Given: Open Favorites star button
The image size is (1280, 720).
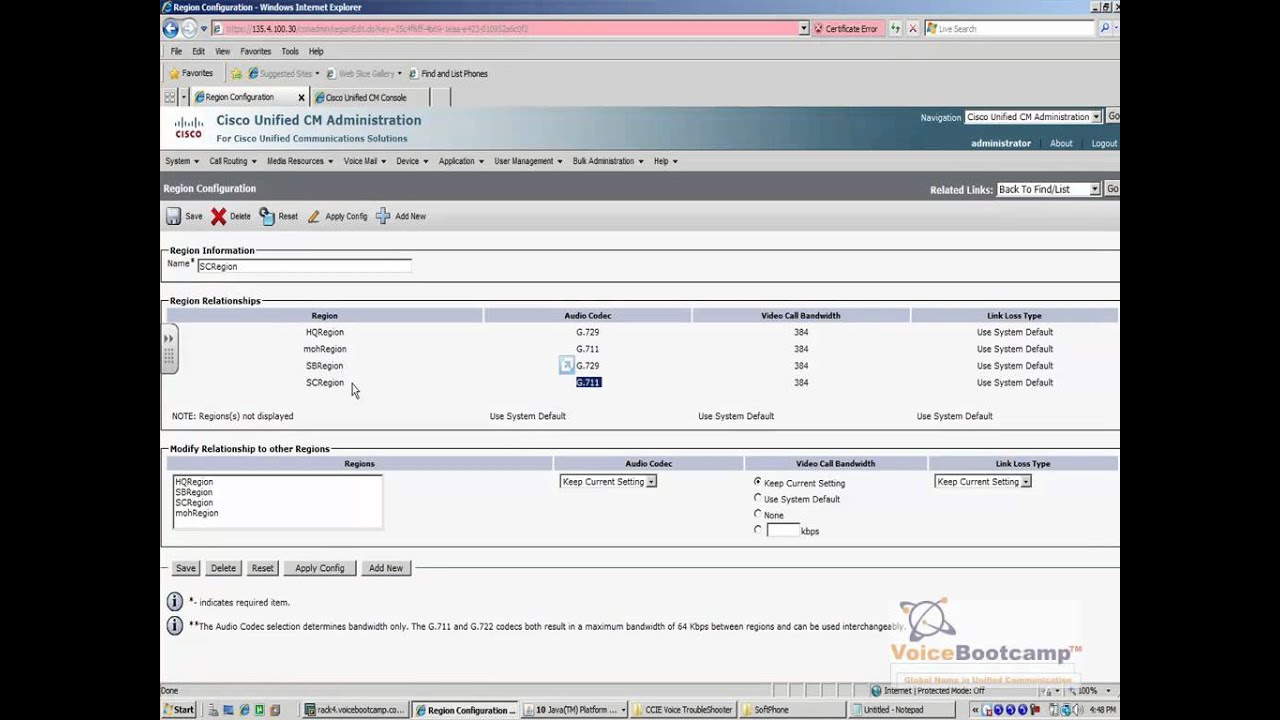Looking at the screenshot, I should coord(190,73).
